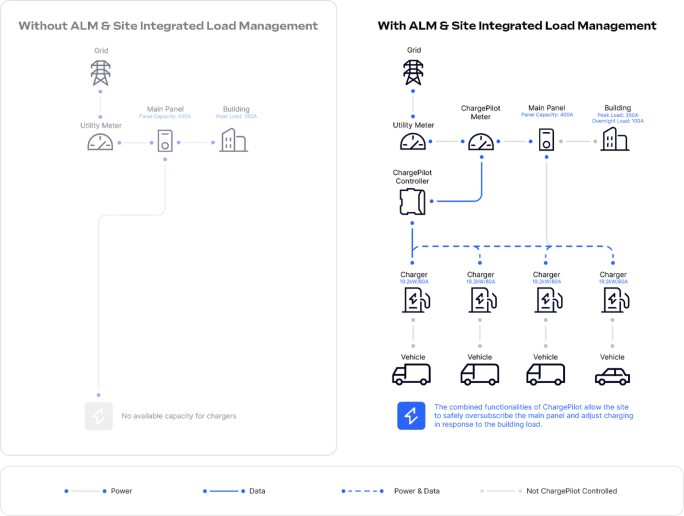Select the Utility Meter gauge icon in With ALM diagram
Image resolution: width=684 pixels, height=516 pixels.
413,142
